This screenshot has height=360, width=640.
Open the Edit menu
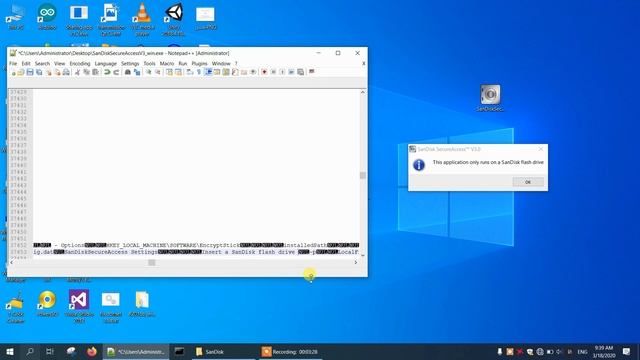coord(26,64)
